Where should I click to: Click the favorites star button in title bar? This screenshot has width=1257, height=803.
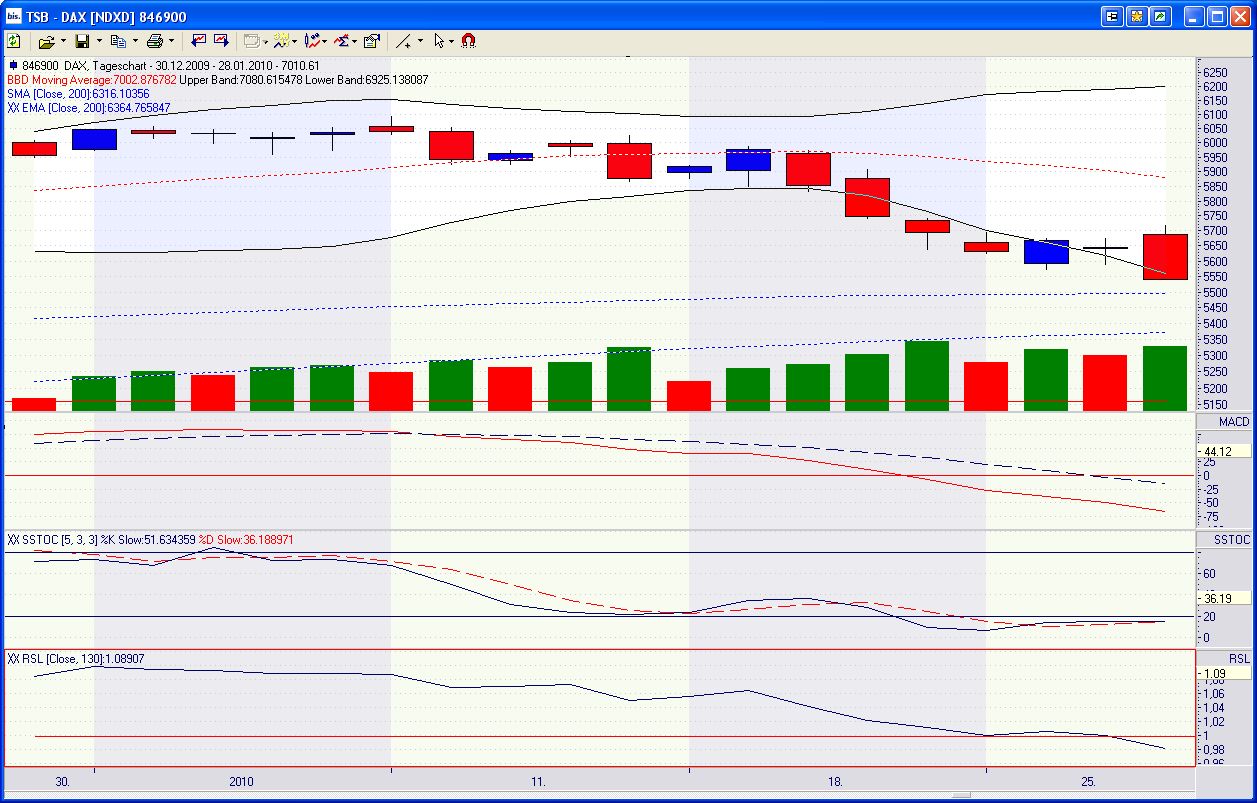click(1135, 15)
